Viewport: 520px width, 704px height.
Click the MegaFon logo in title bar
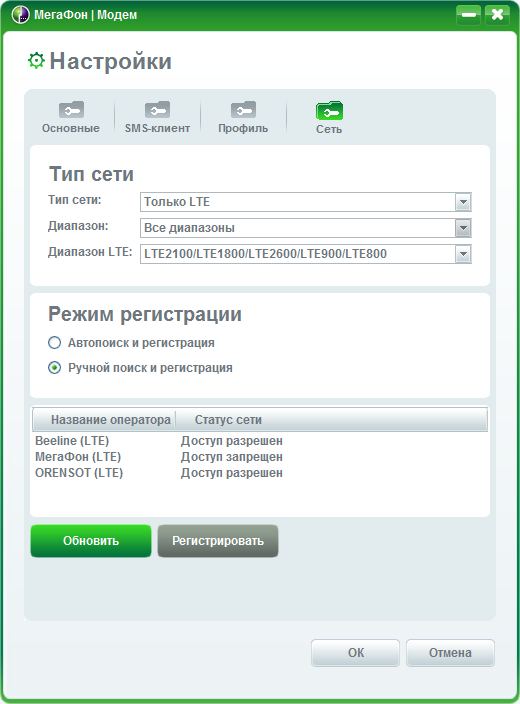pos(20,15)
